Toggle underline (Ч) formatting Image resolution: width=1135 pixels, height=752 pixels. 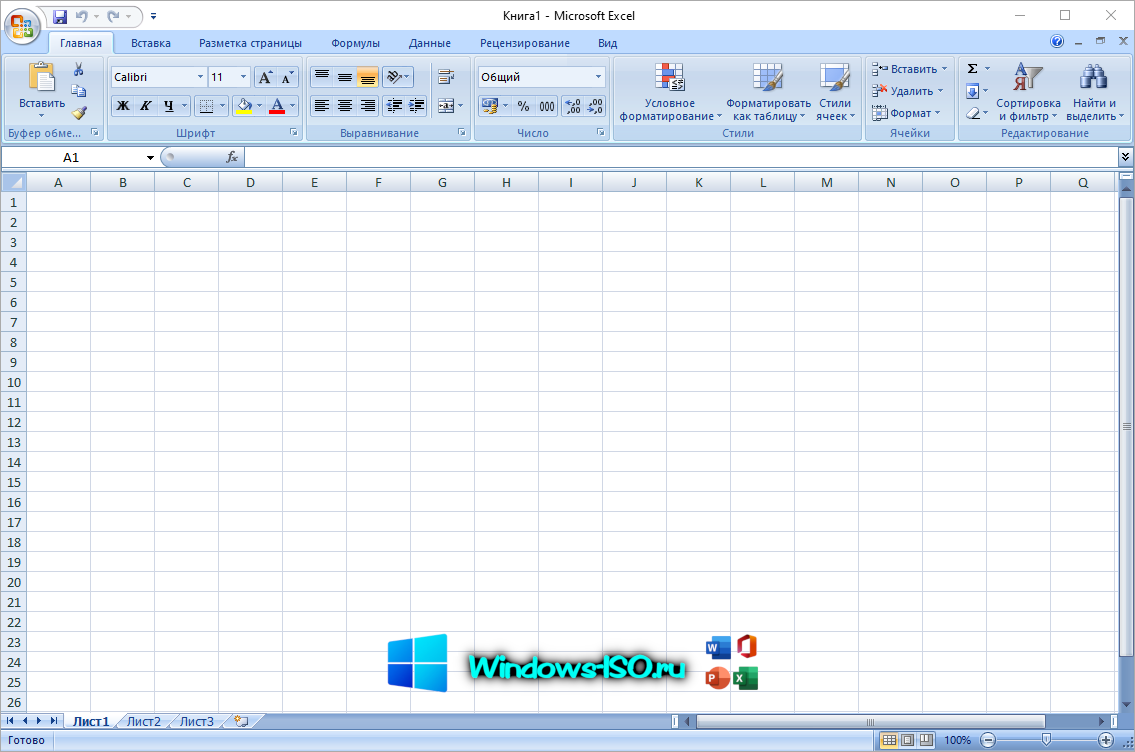click(169, 106)
